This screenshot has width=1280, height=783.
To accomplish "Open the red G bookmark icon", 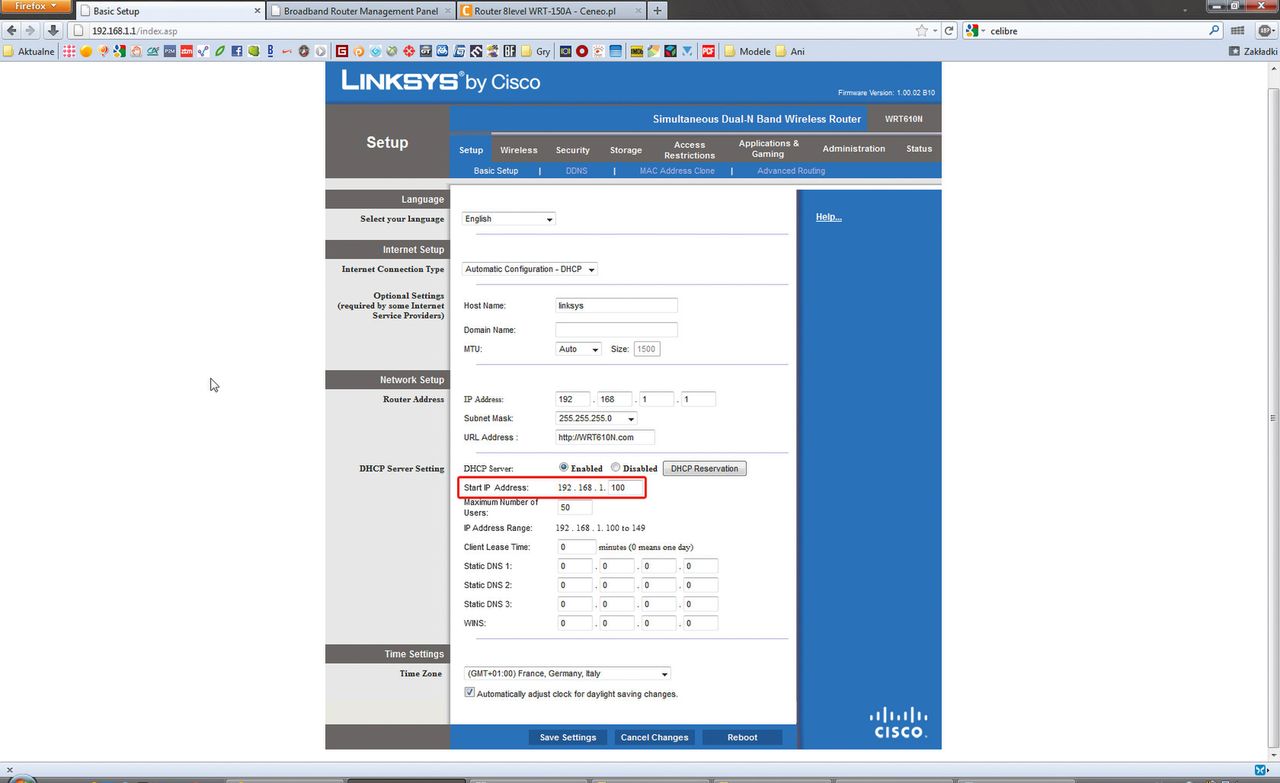I will (x=341, y=51).
